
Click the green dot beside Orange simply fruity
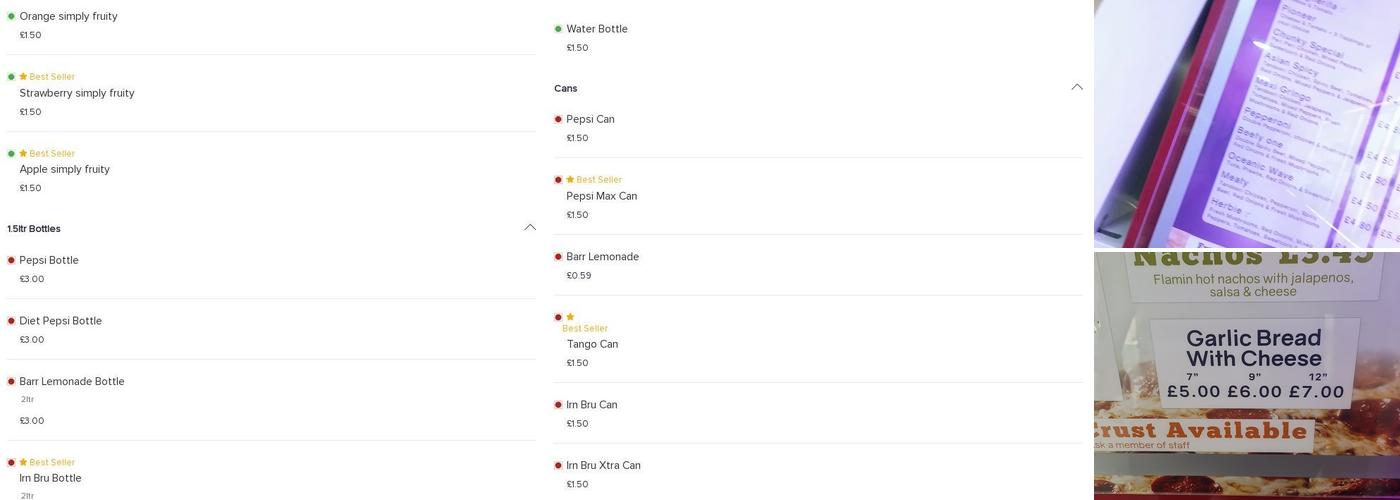coord(11,17)
